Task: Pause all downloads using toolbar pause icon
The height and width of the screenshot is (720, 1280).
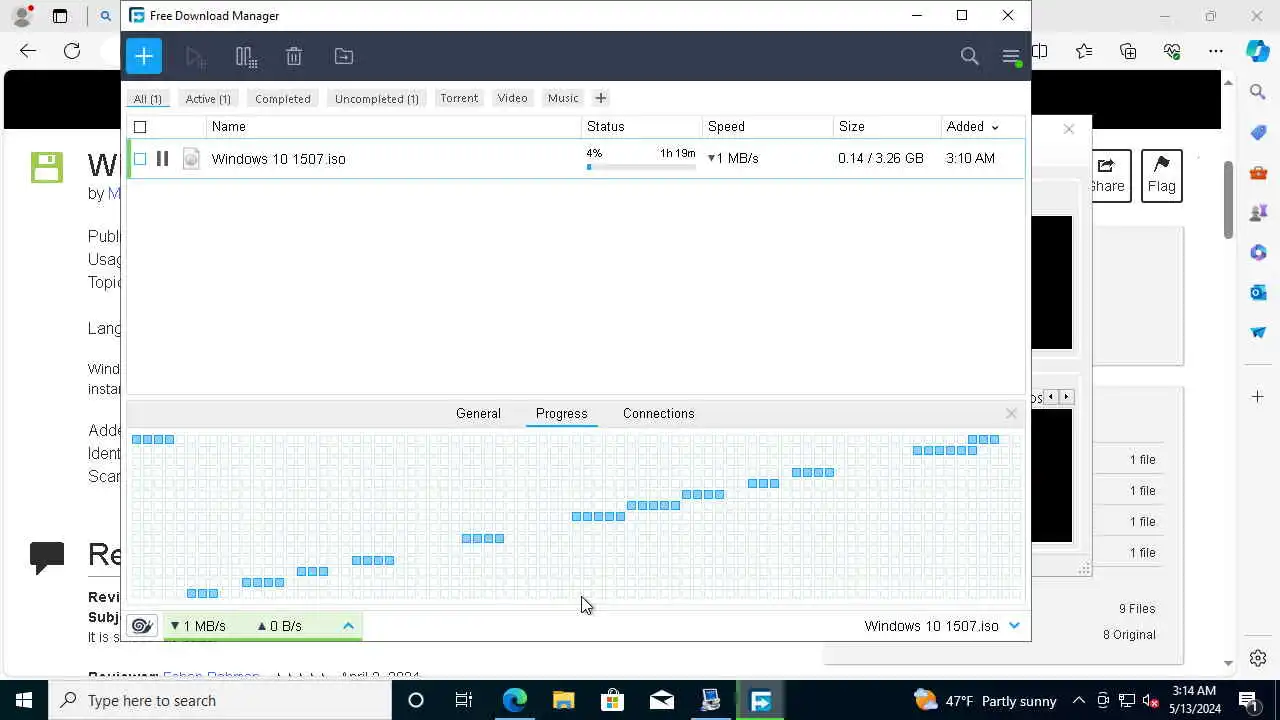Action: click(246, 57)
